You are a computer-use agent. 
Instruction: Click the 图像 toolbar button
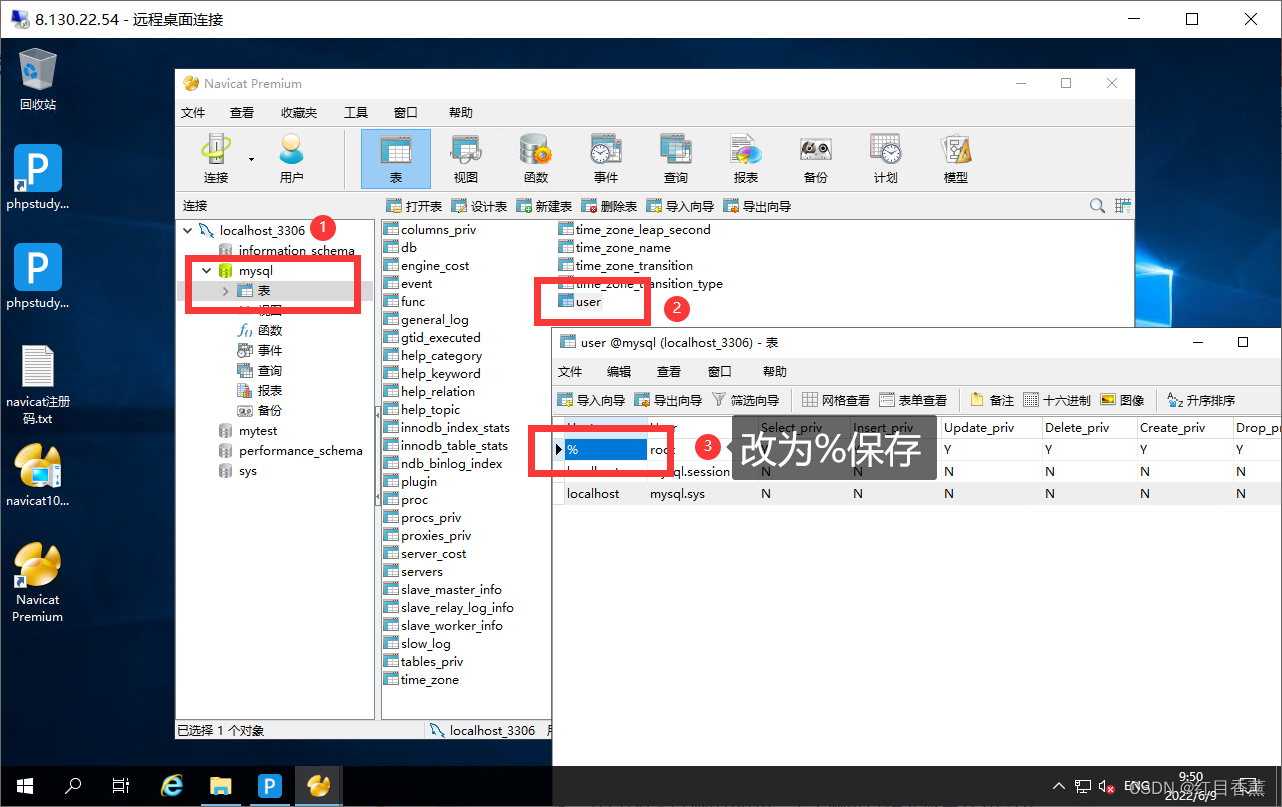pos(1122,400)
